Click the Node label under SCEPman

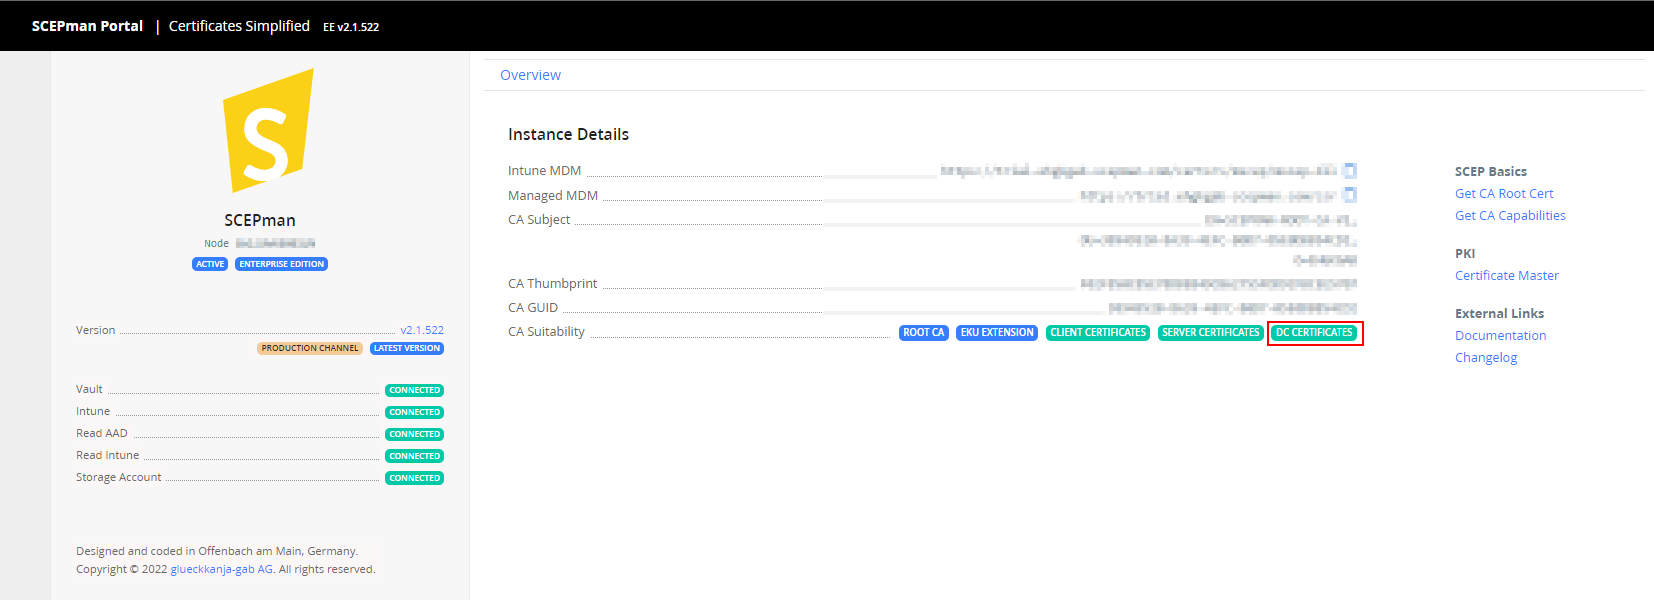pos(216,243)
